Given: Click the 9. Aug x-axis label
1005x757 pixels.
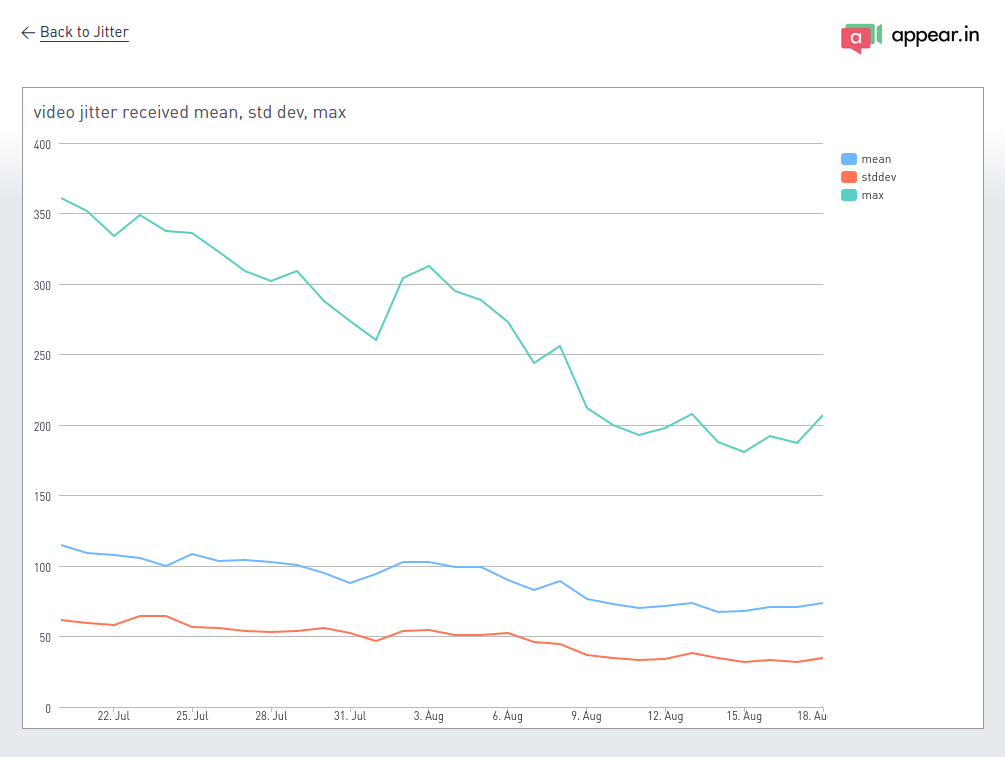Looking at the screenshot, I should pyautogui.click(x=587, y=716).
